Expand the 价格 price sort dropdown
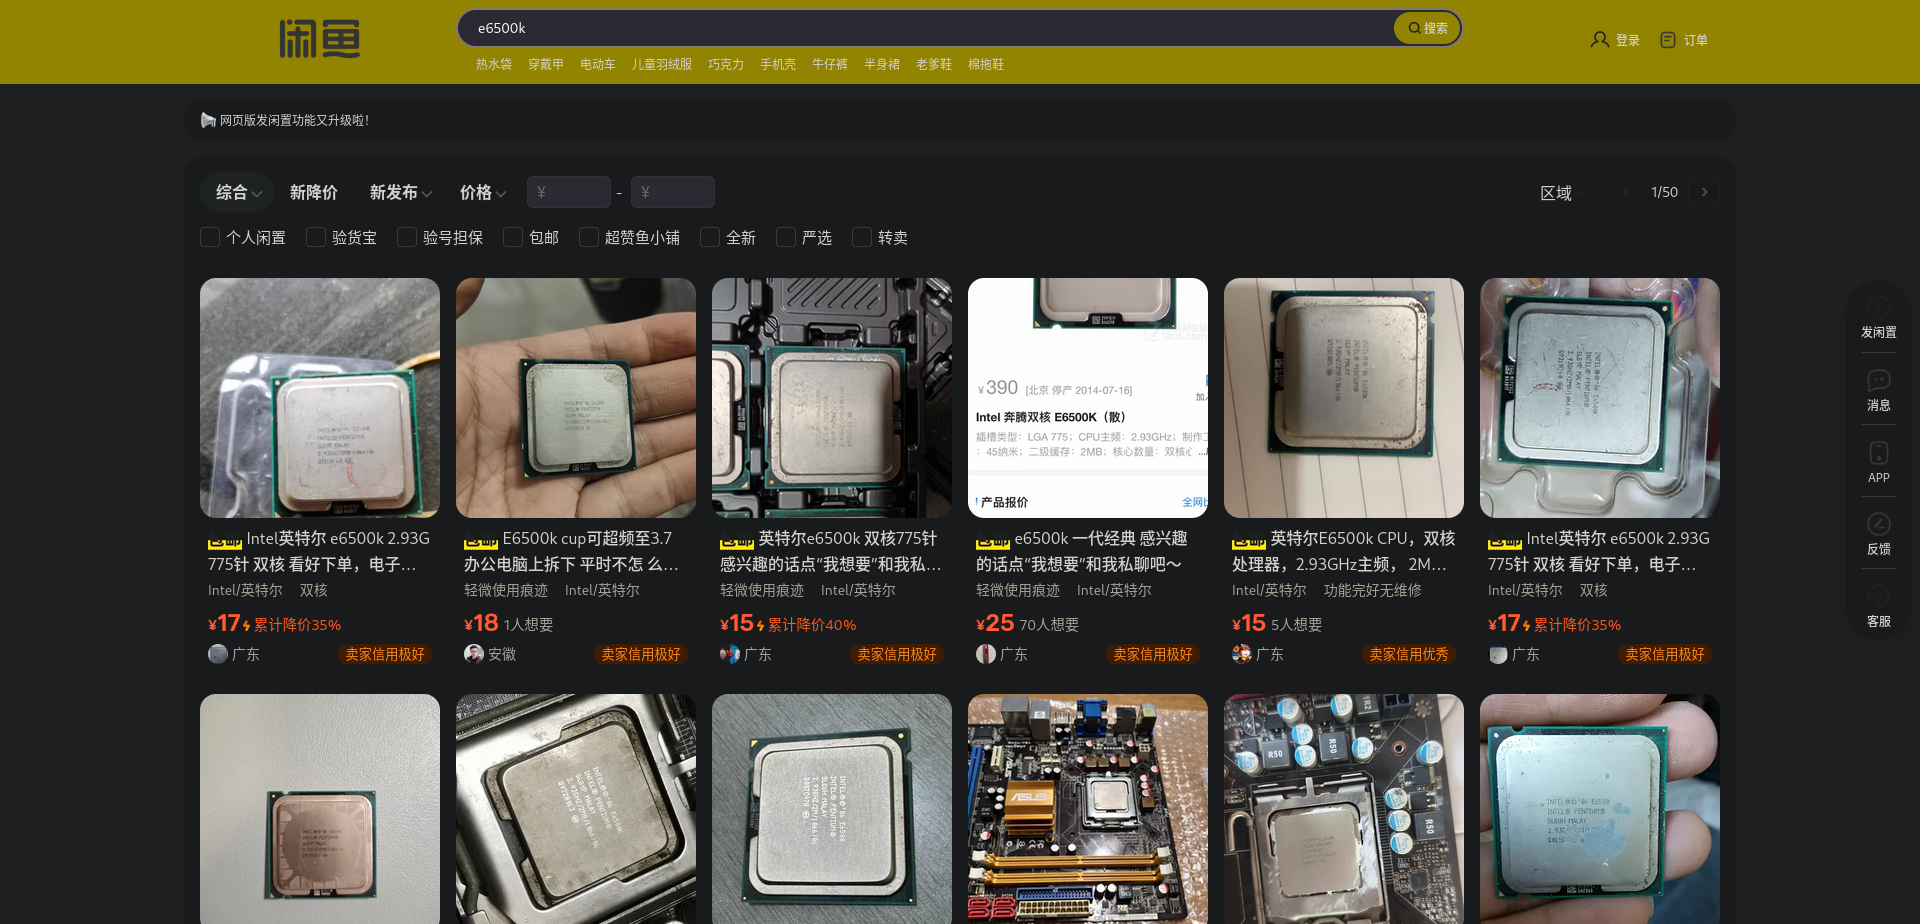This screenshot has height=924, width=1920. point(483,192)
